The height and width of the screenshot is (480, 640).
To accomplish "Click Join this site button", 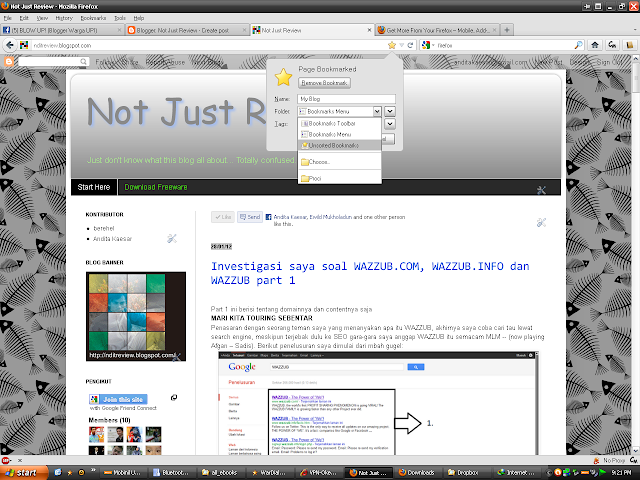I will tap(118, 399).
